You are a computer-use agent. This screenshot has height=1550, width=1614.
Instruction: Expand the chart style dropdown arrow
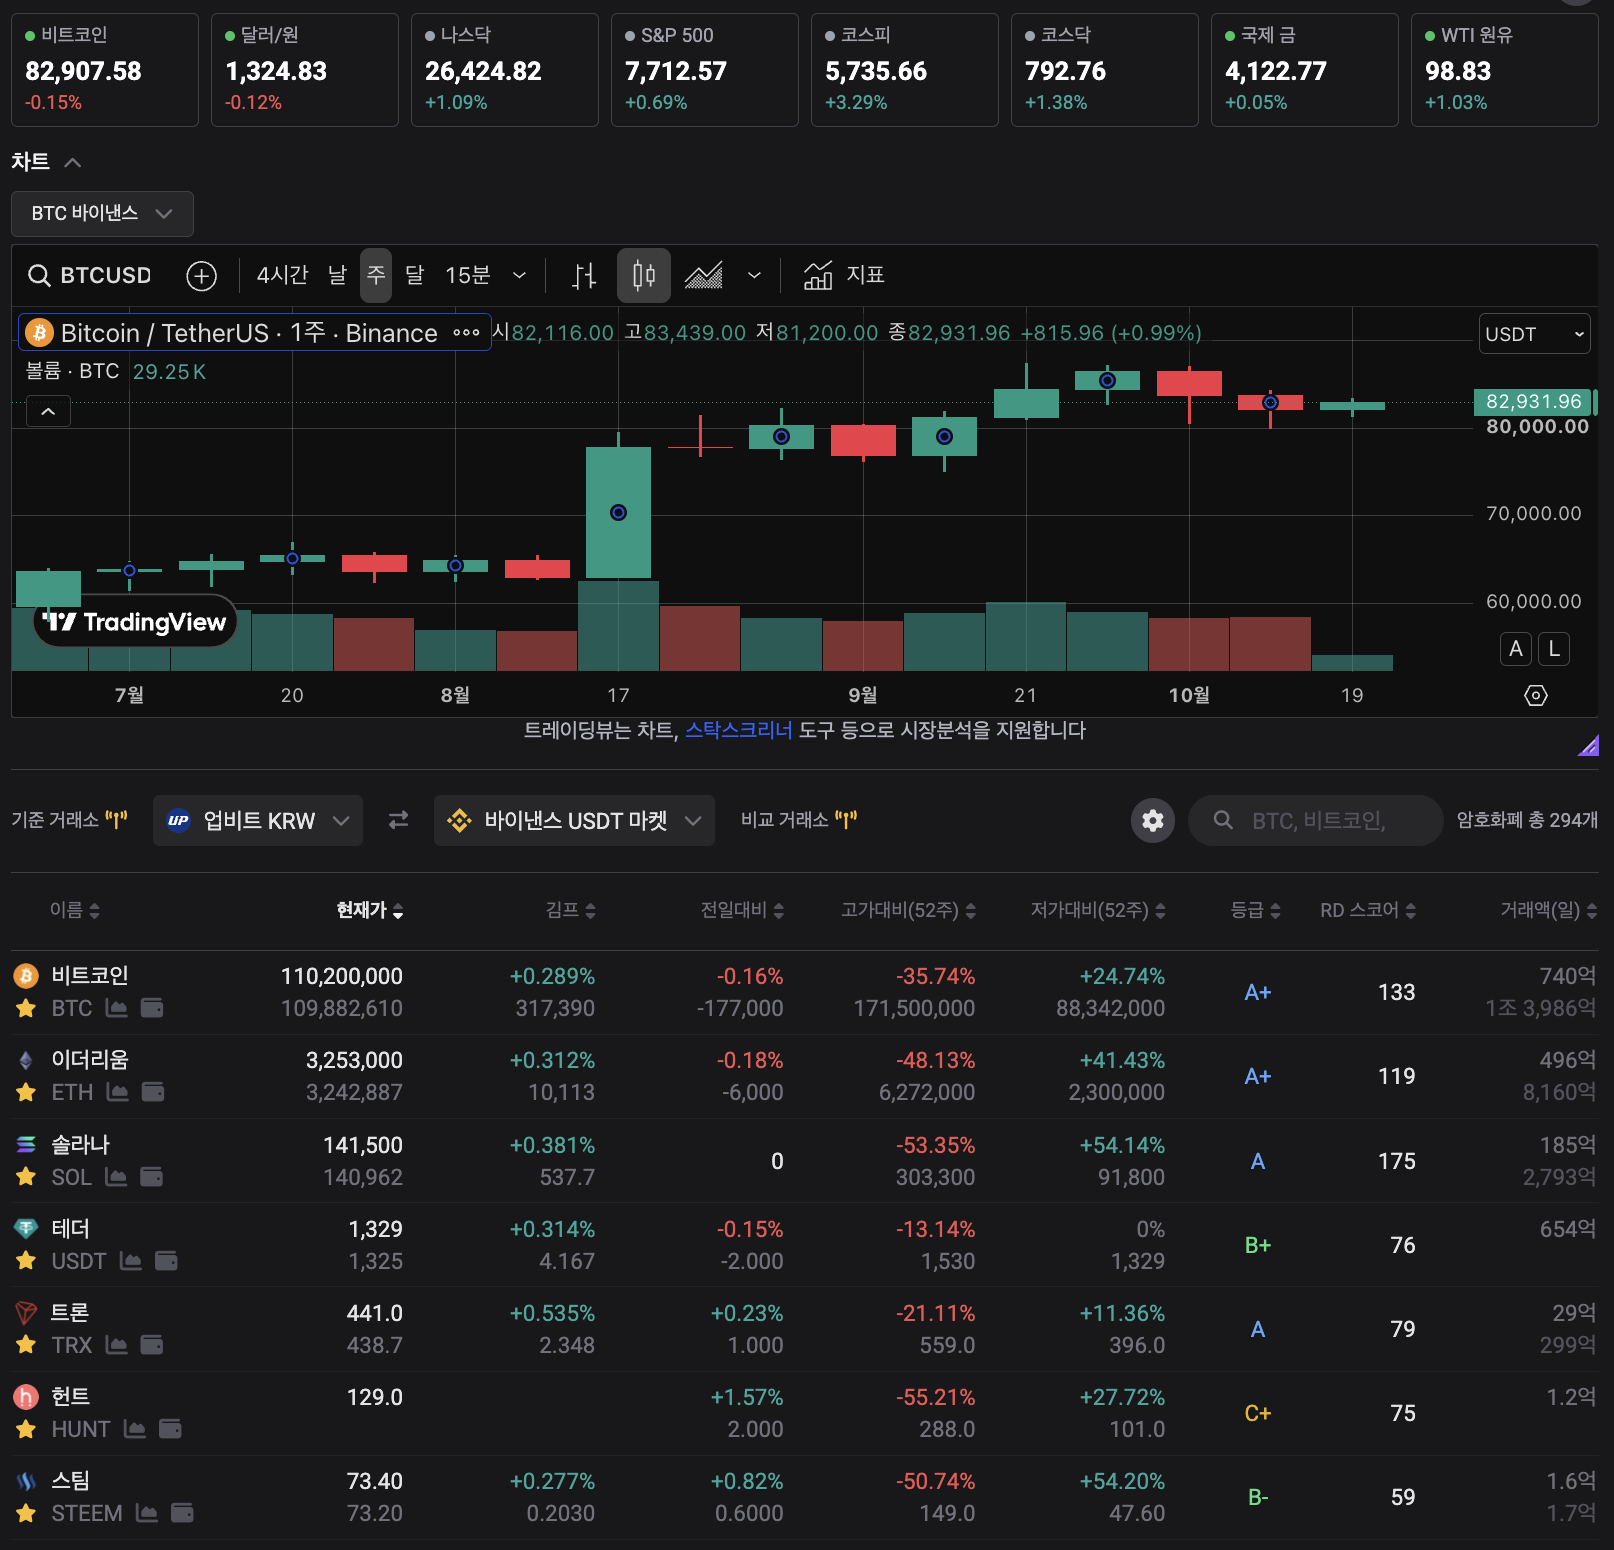pos(754,275)
